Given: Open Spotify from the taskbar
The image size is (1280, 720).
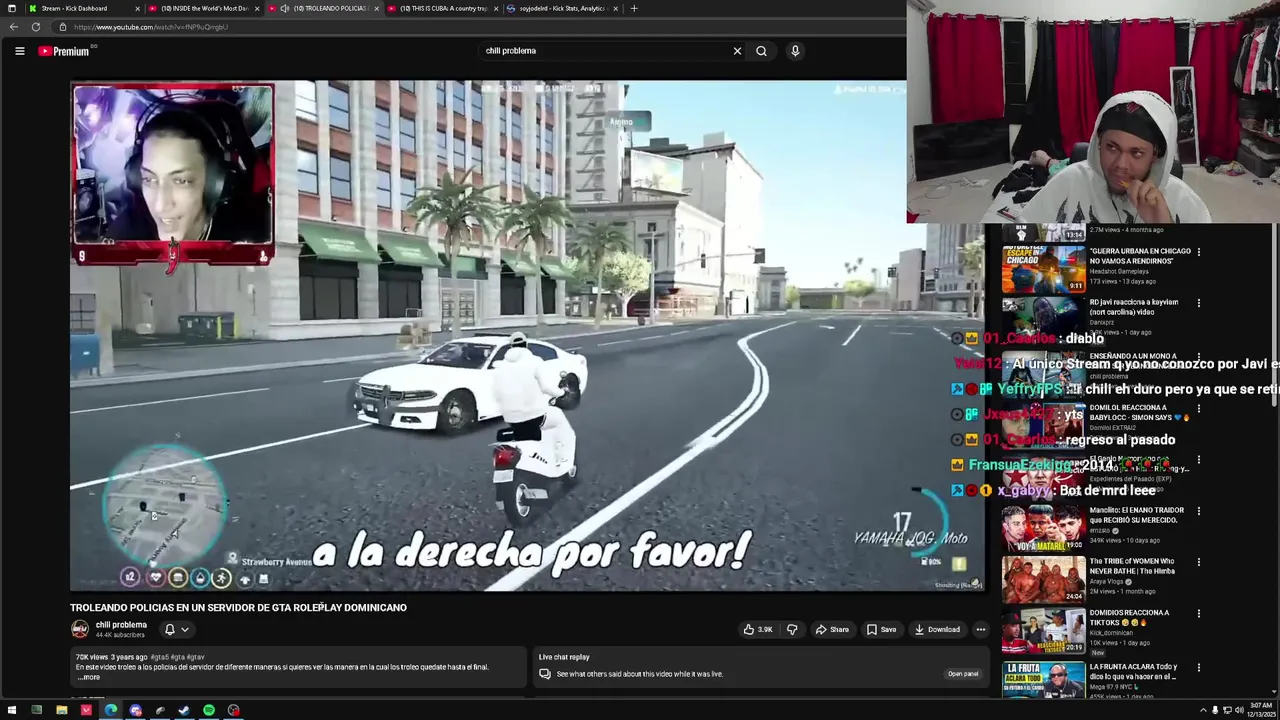Looking at the screenshot, I should (208, 710).
